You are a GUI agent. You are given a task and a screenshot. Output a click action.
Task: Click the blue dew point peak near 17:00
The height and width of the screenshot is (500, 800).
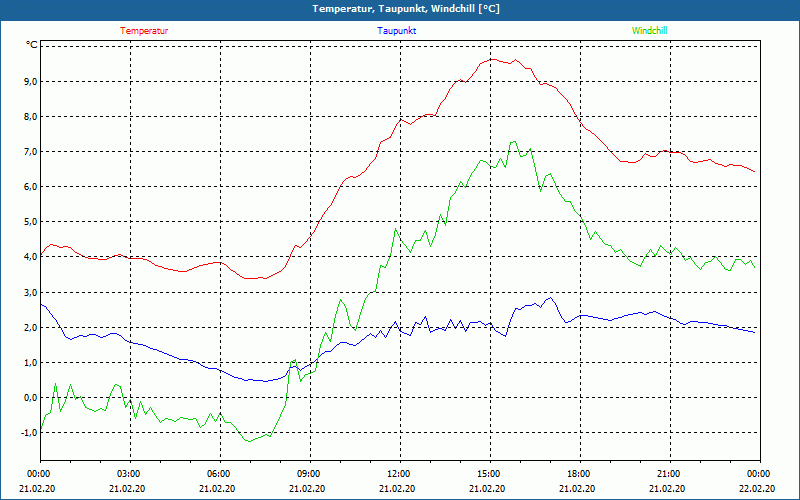point(550,297)
